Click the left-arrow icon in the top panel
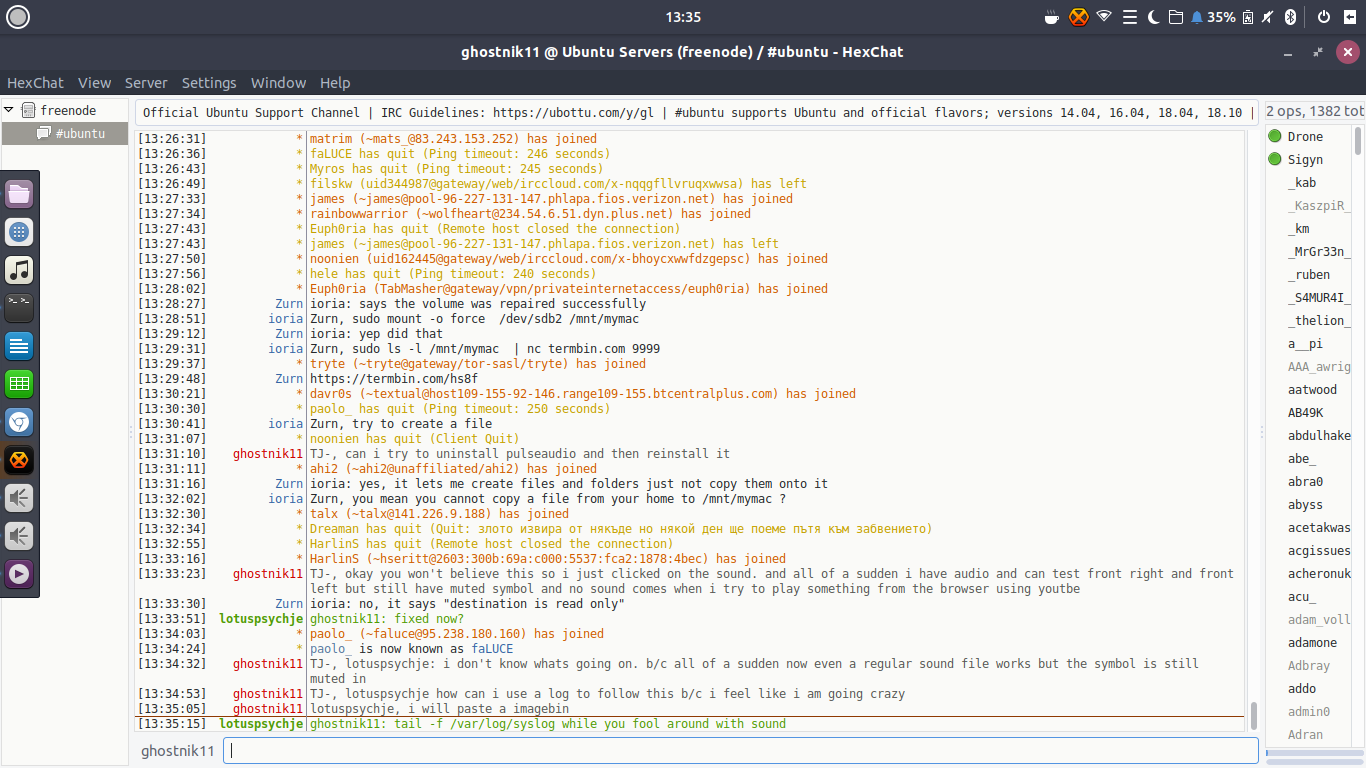Viewport: 1366px width, 768px height. 1348,16
